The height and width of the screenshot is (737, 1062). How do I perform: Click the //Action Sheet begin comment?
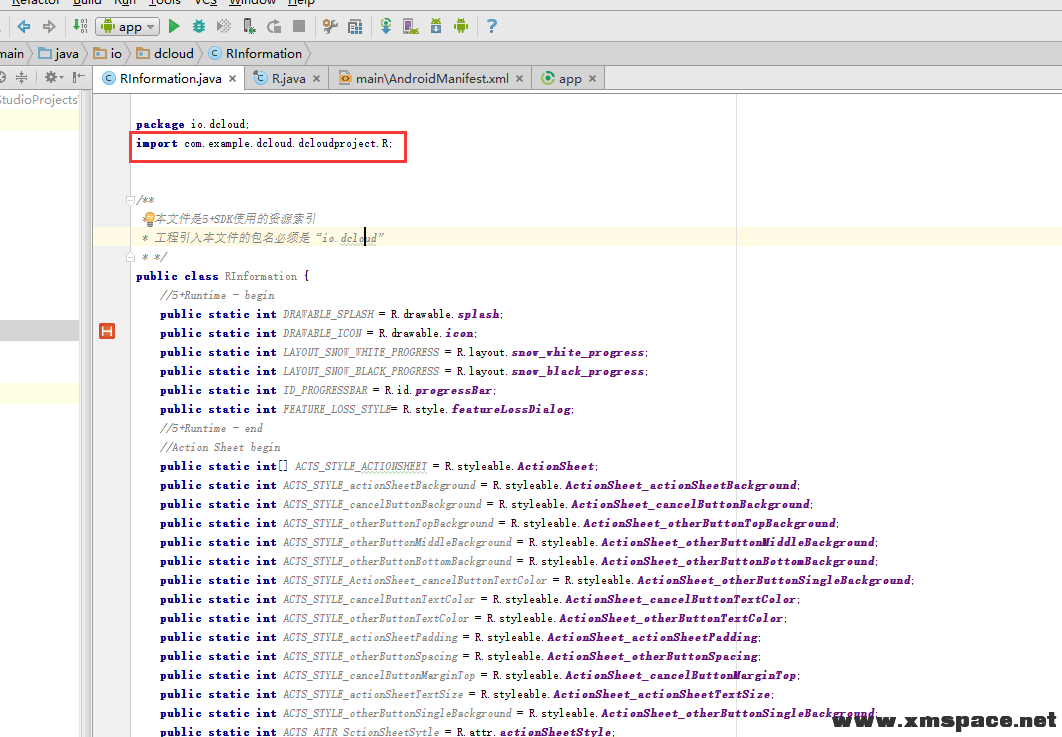(220, 447)
